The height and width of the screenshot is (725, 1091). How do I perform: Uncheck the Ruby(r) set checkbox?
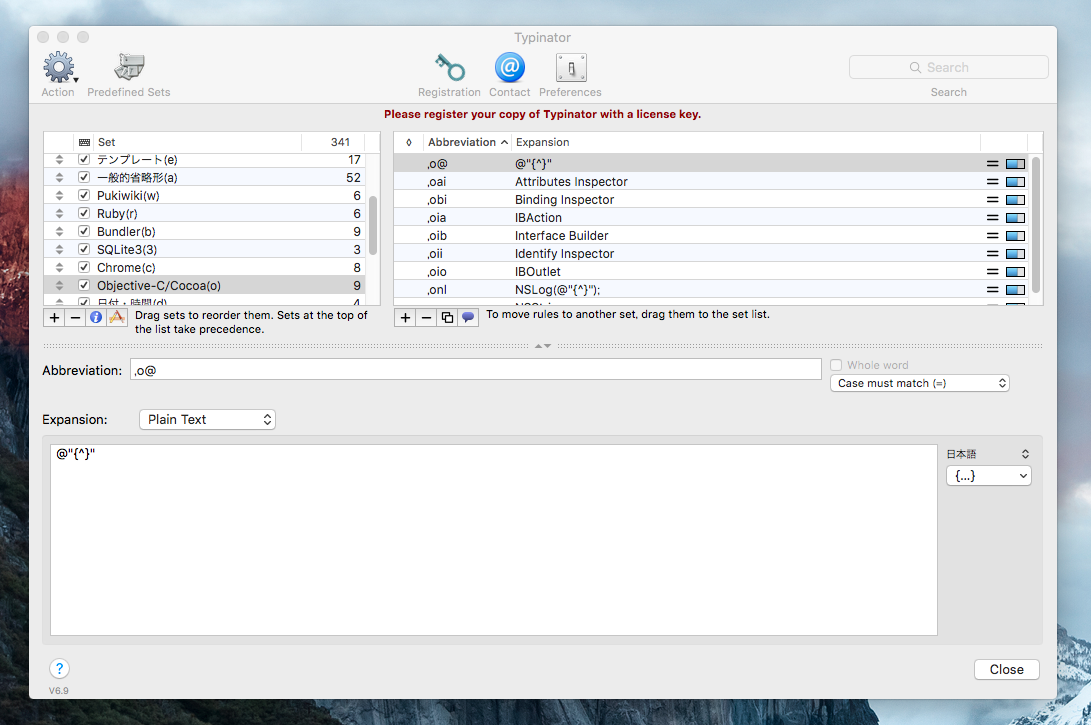84,214
